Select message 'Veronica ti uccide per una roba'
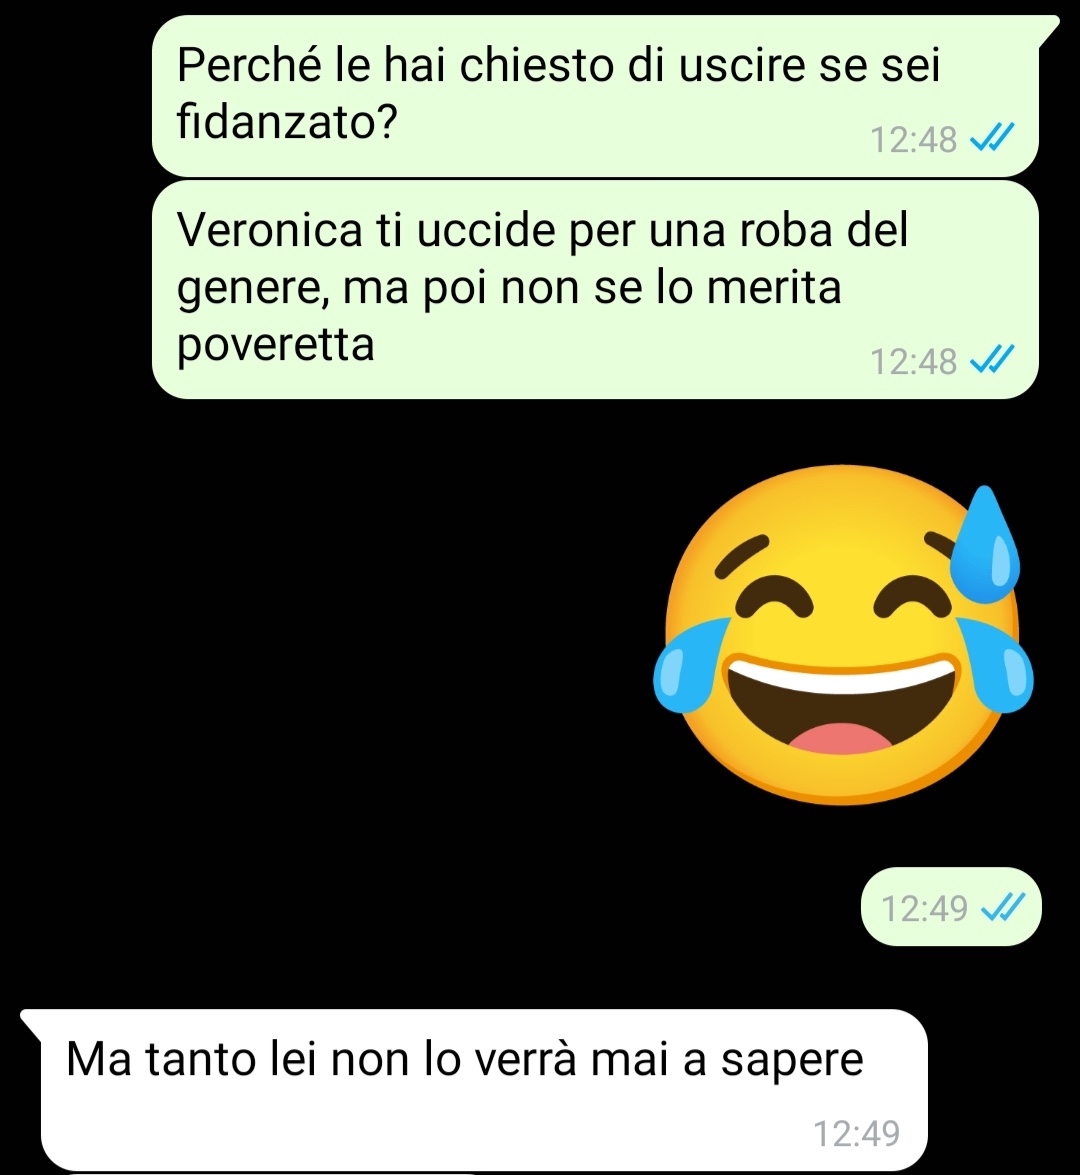This screenshot has height=1175, width=1080. pyautogui.click(x=595, y=289)
